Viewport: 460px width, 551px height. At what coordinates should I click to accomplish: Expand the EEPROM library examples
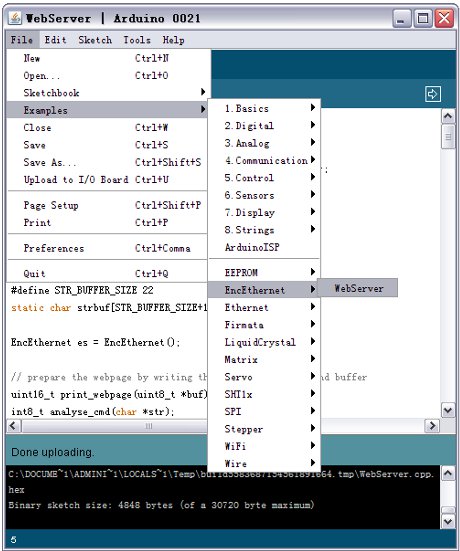264,272
